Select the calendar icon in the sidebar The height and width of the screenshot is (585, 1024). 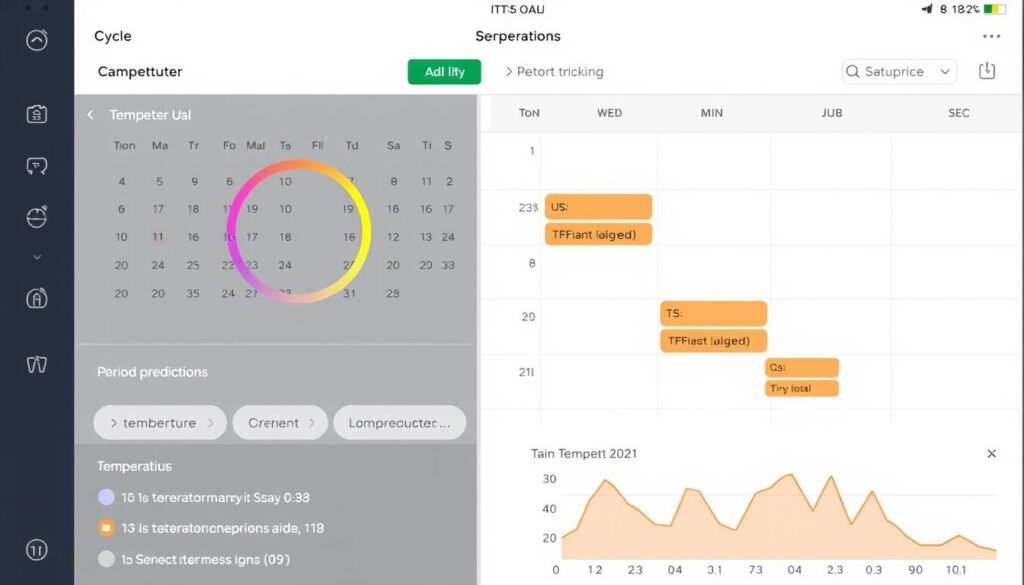tap(36, 114)
